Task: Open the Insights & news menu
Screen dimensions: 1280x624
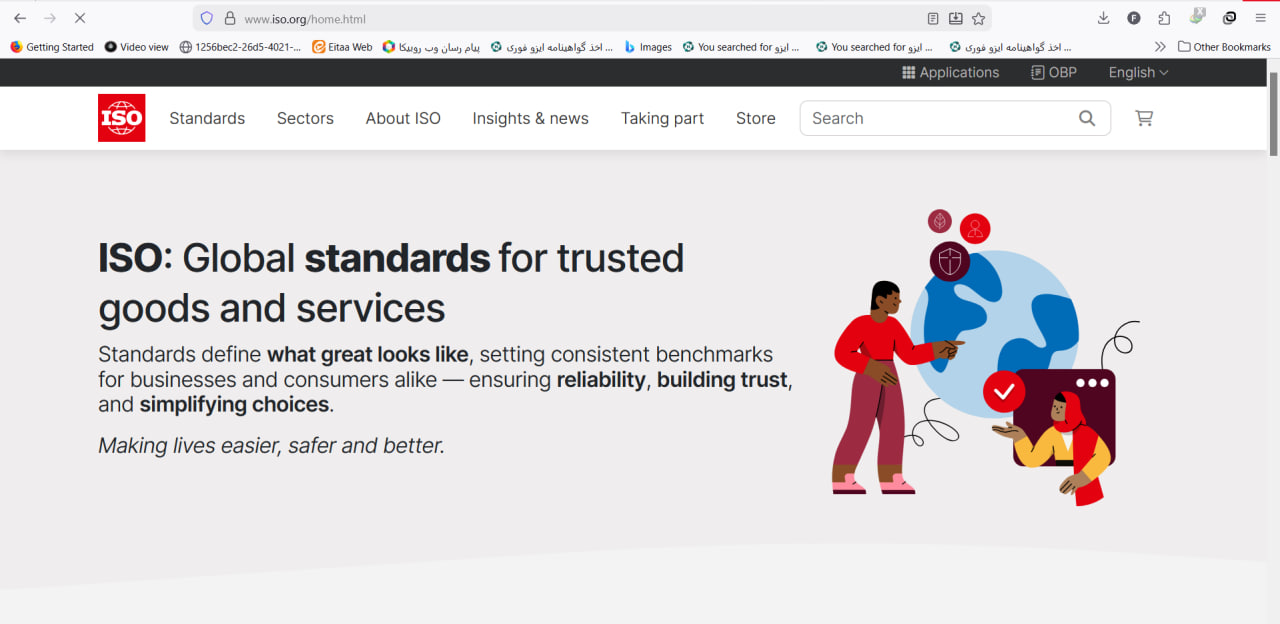Action: tap(530, 118)
